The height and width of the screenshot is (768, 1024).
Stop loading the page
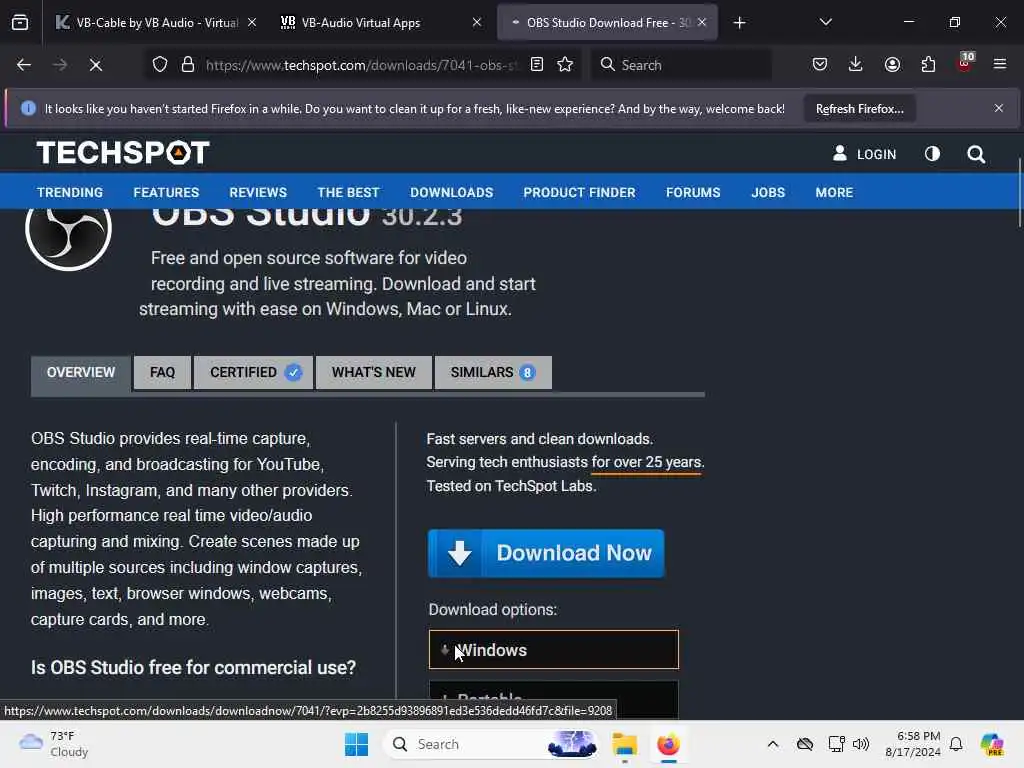pyautogui.click(x=95, y=65)
